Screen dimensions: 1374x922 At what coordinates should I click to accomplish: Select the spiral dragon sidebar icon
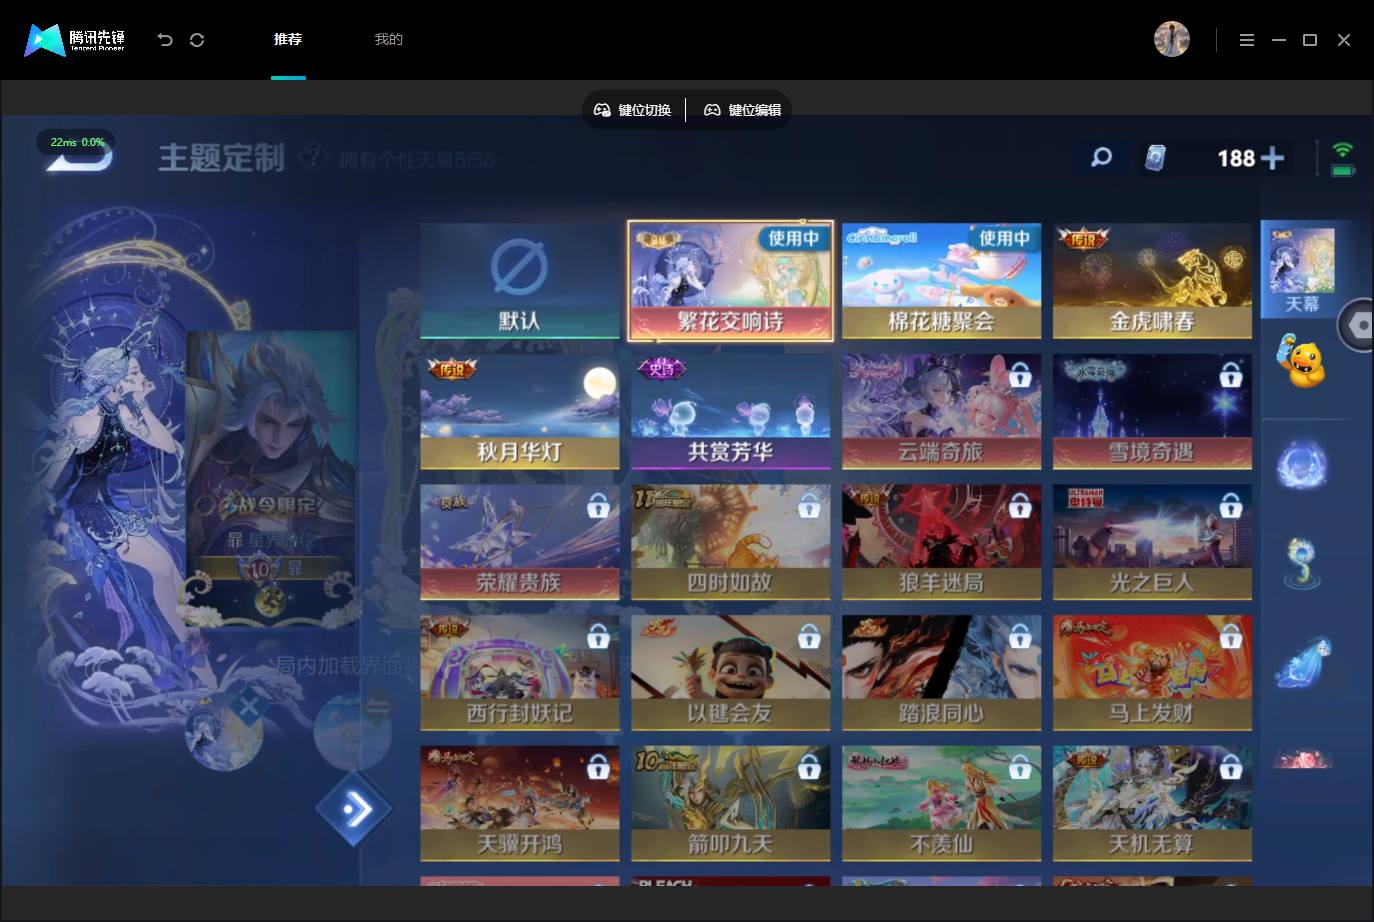pos(1301,563)
